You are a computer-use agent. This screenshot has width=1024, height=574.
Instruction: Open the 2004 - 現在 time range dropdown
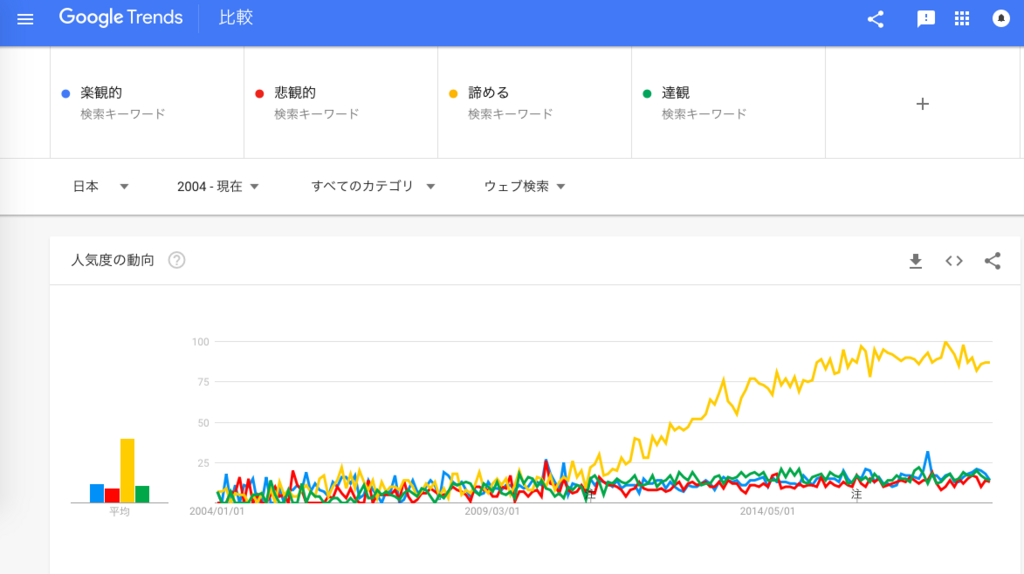coord(218,186)
